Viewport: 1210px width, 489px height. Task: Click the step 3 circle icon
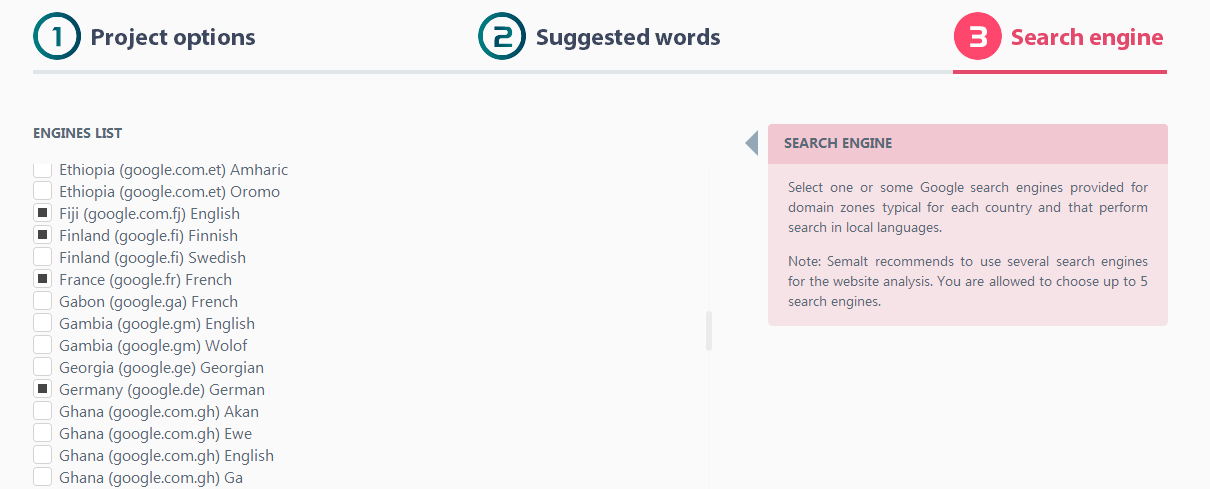coord(977,37)
